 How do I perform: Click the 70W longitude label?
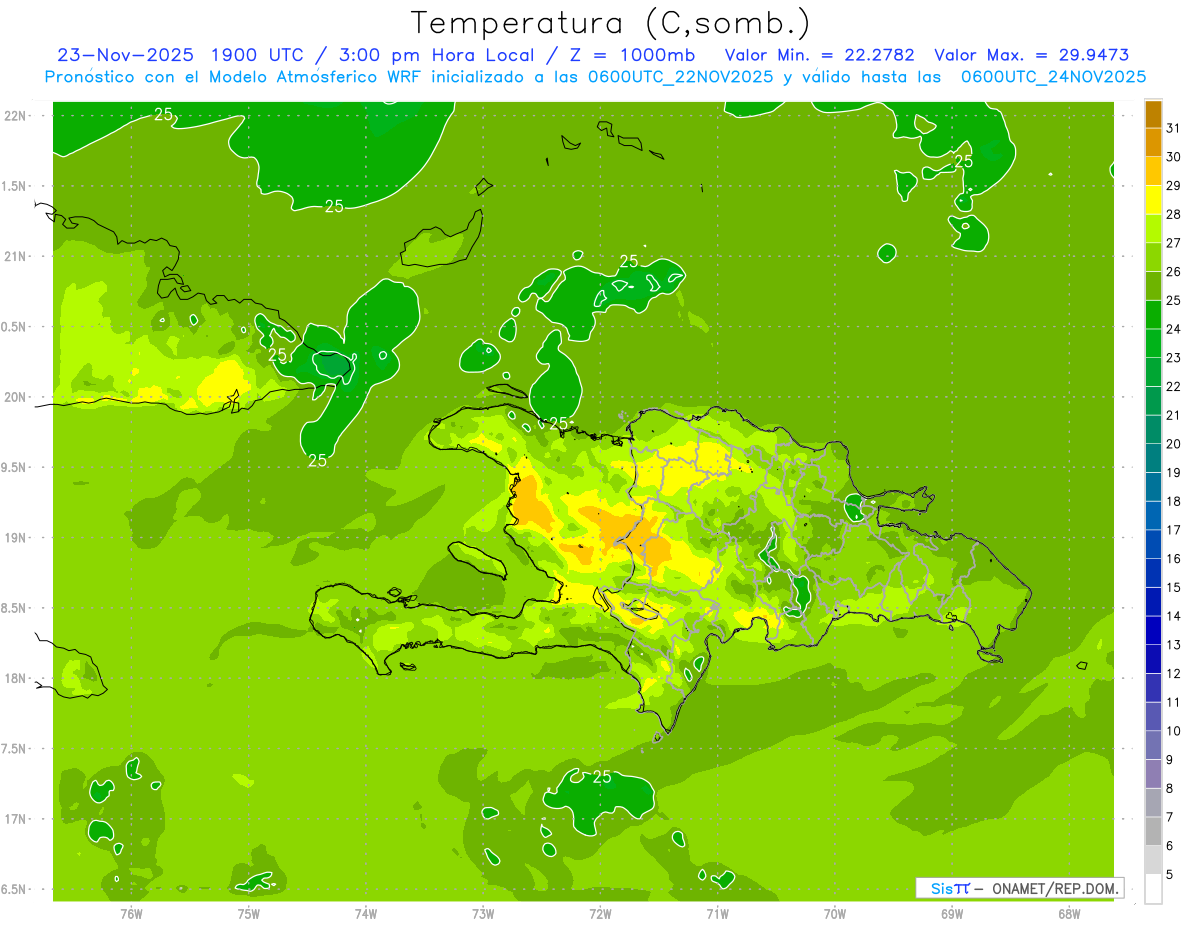pos(835,914)
